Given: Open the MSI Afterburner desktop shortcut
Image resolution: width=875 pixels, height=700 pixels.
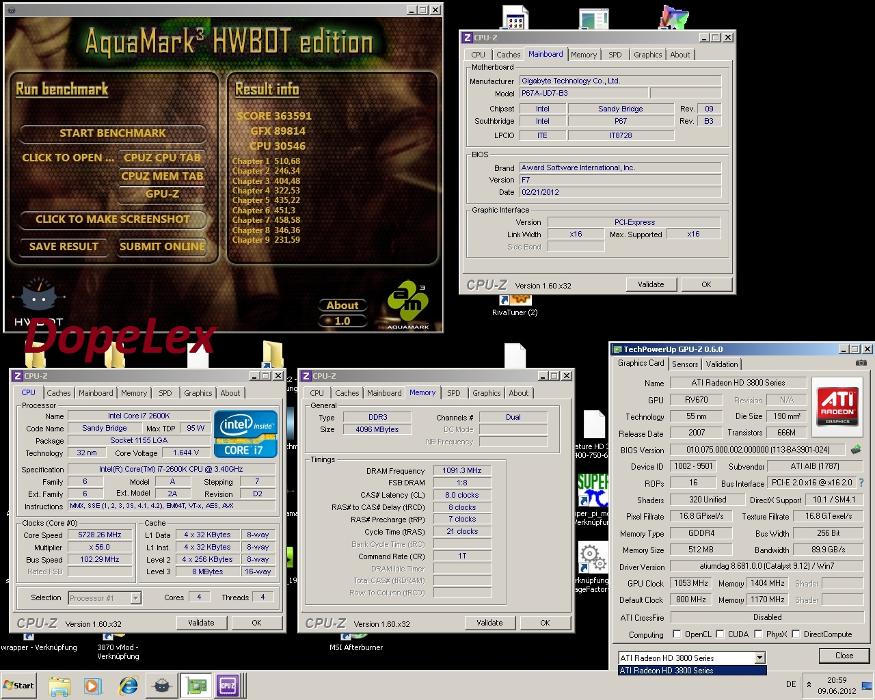Looking at the screenshot, I should [x=356, y=643].
